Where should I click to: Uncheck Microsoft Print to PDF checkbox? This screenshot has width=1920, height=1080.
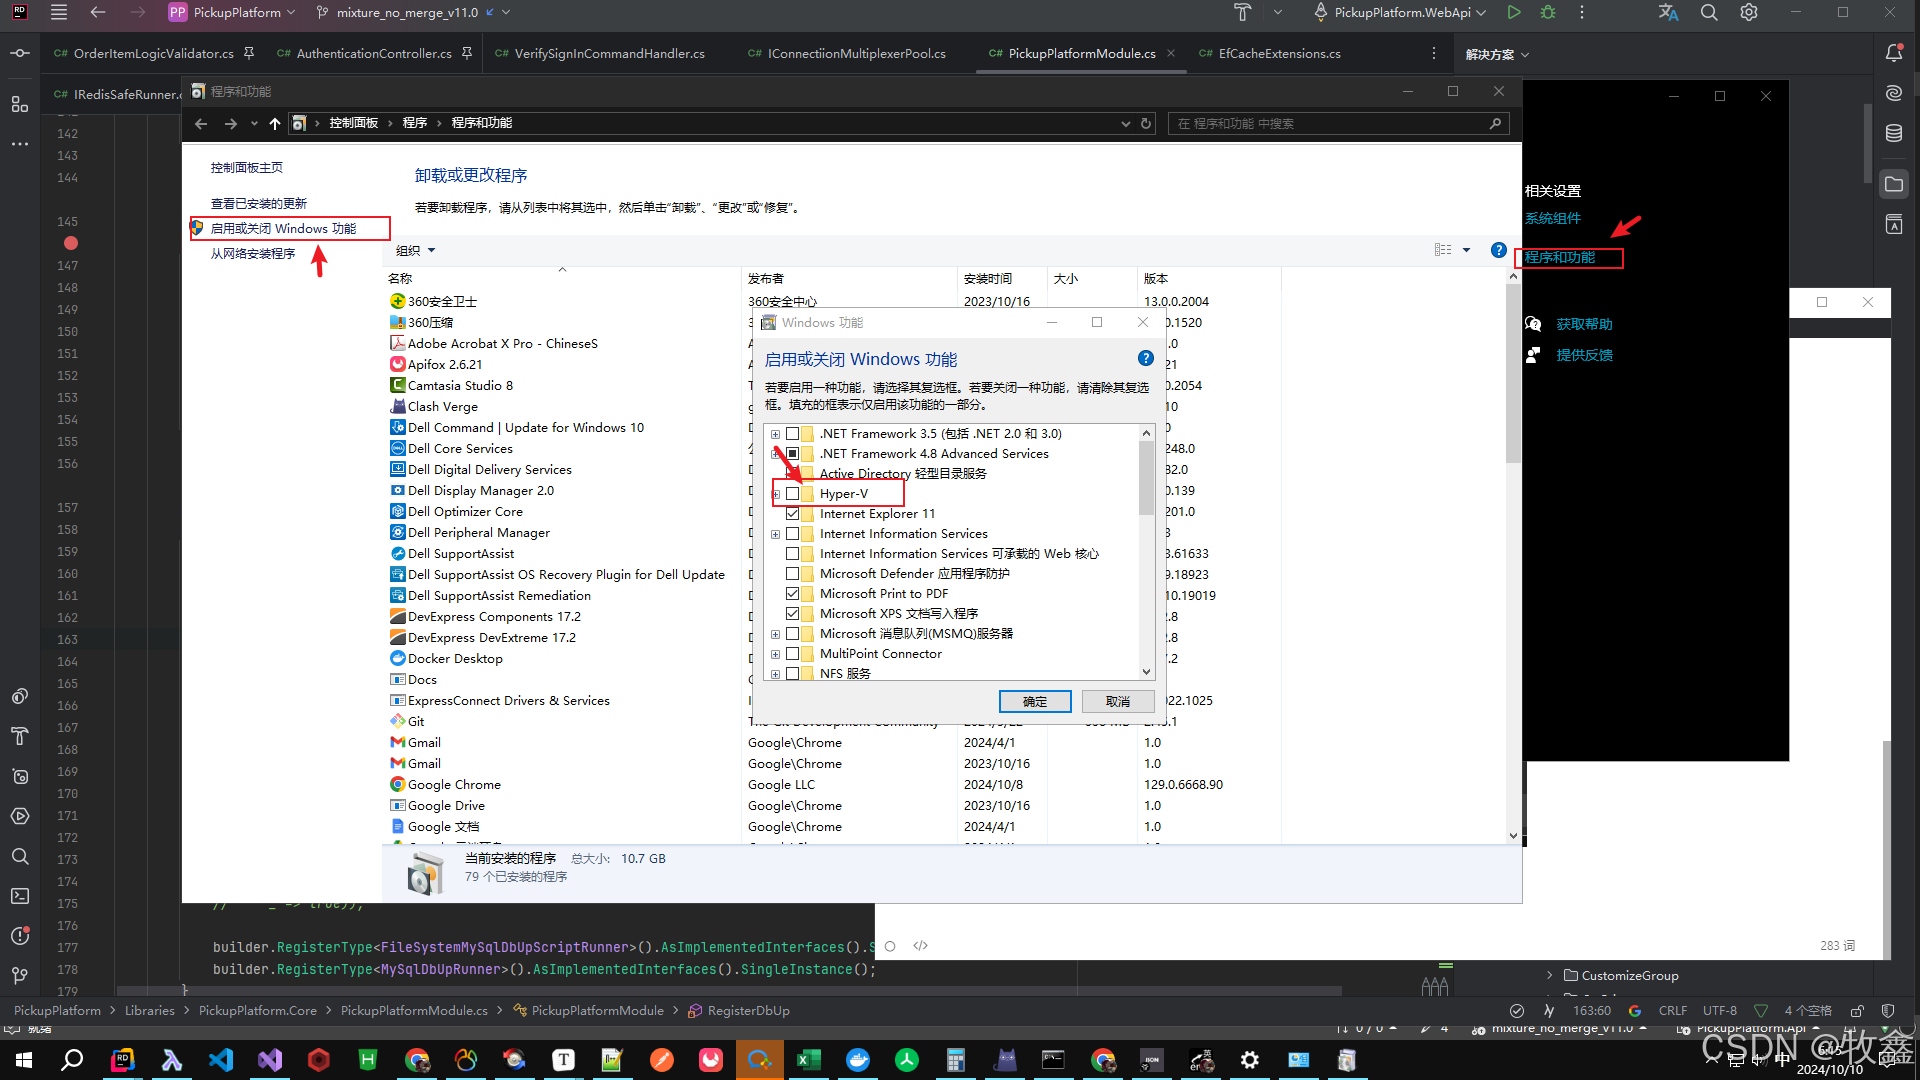(793, 594)
